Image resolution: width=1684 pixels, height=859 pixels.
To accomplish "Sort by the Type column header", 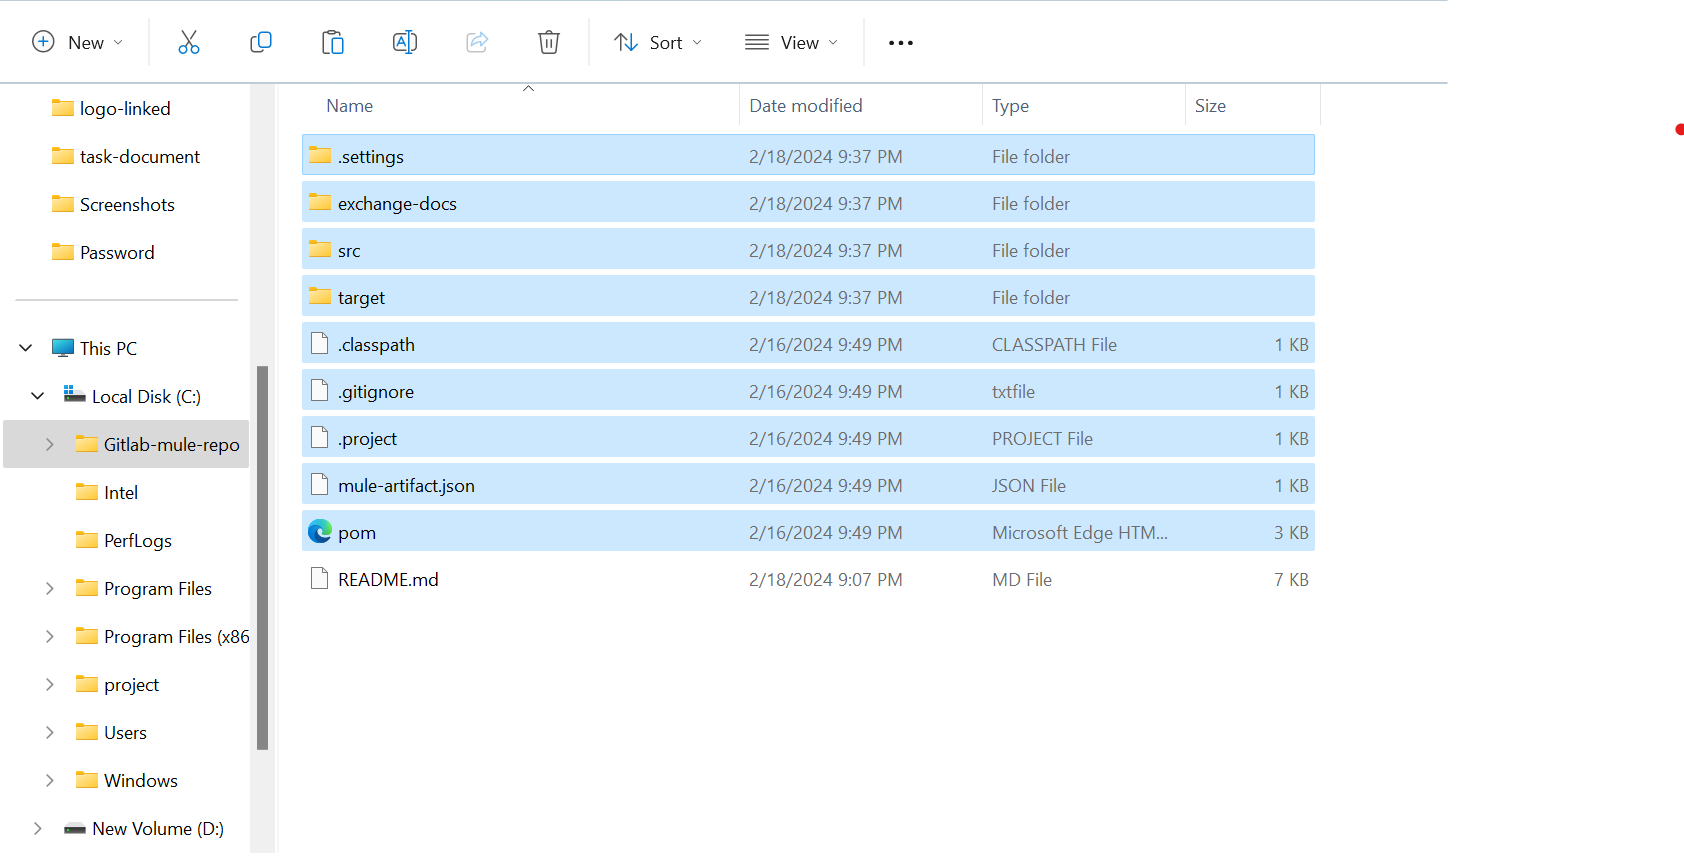I will tap(1010, 106).
